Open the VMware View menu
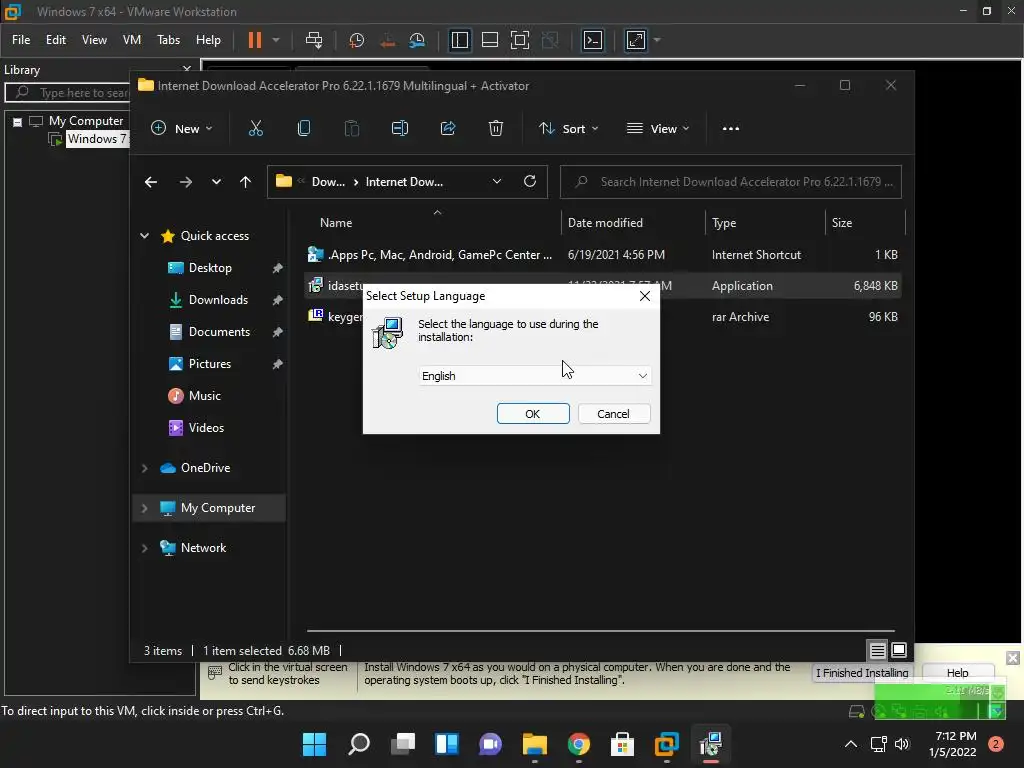This screenshot has height=768, width=1024. pyautogui.click(x=94, y=40)
